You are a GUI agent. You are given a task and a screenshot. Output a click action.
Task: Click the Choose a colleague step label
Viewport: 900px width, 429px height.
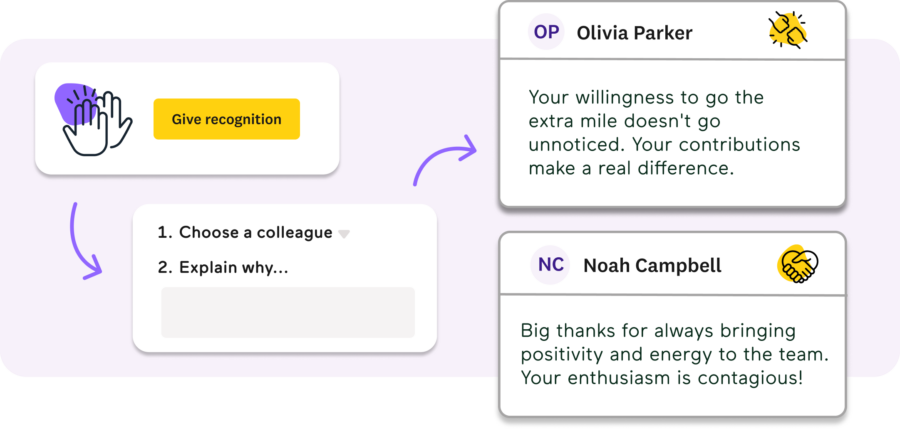245,233
